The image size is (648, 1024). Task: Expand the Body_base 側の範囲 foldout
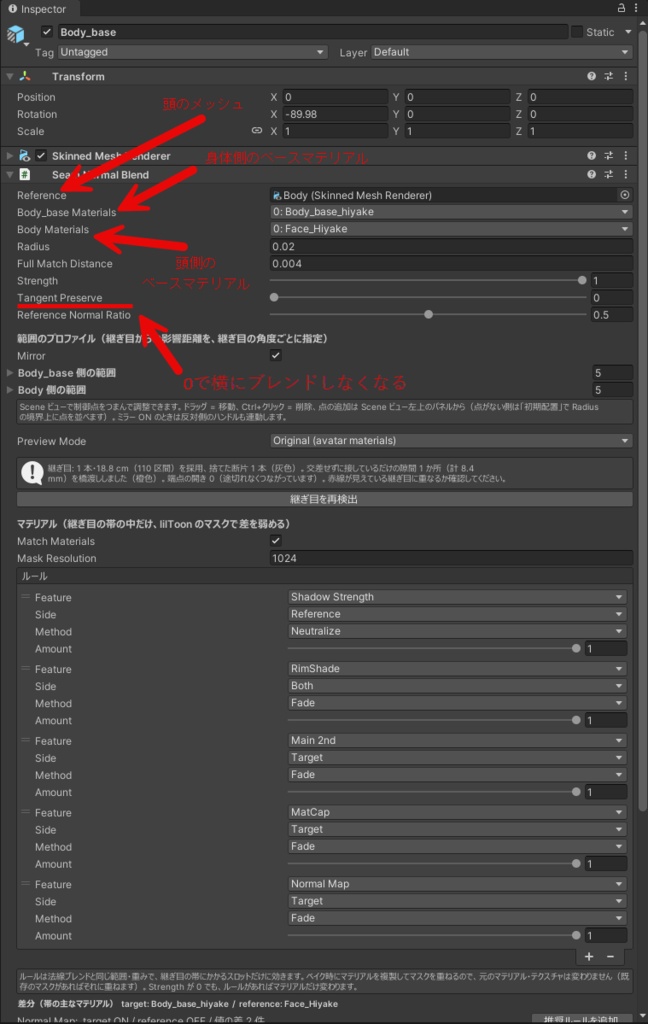(10, 373)
